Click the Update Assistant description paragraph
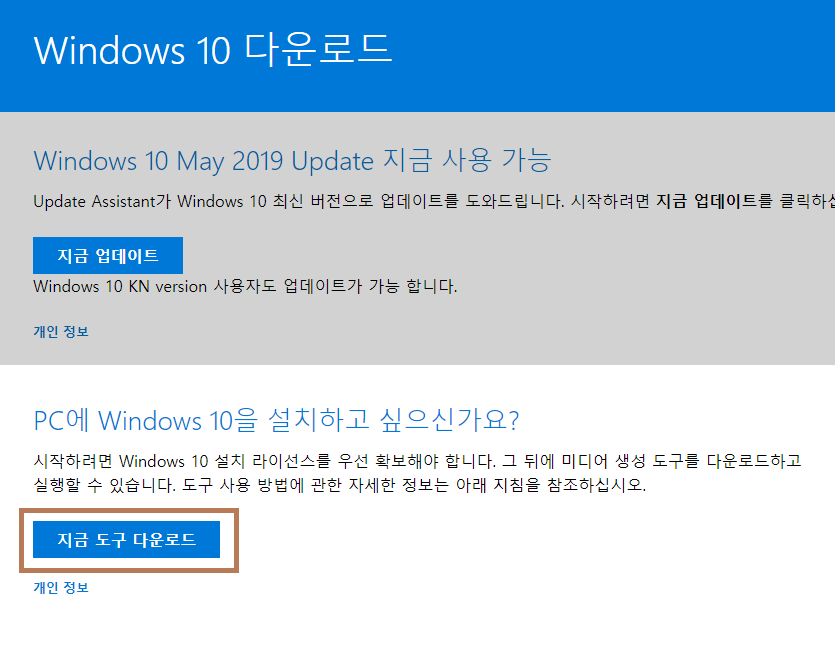 click(x=434, y=201)
